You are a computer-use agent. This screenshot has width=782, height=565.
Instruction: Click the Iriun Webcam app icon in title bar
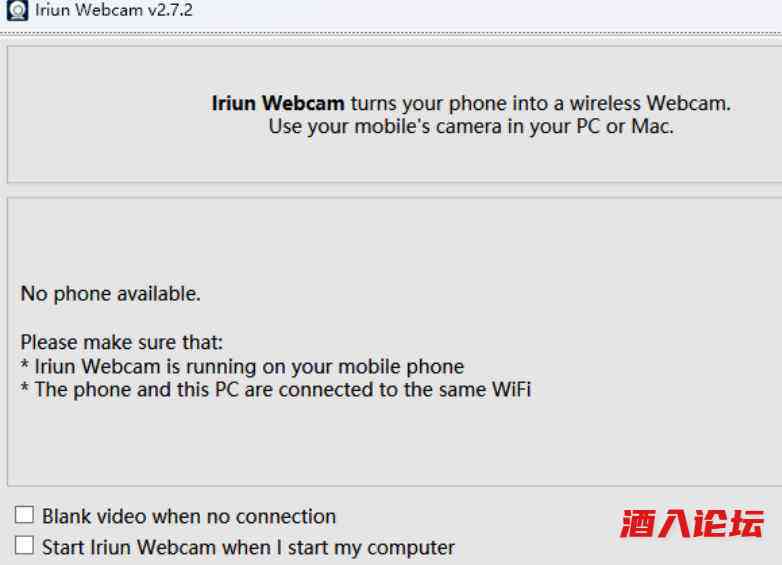17,10
